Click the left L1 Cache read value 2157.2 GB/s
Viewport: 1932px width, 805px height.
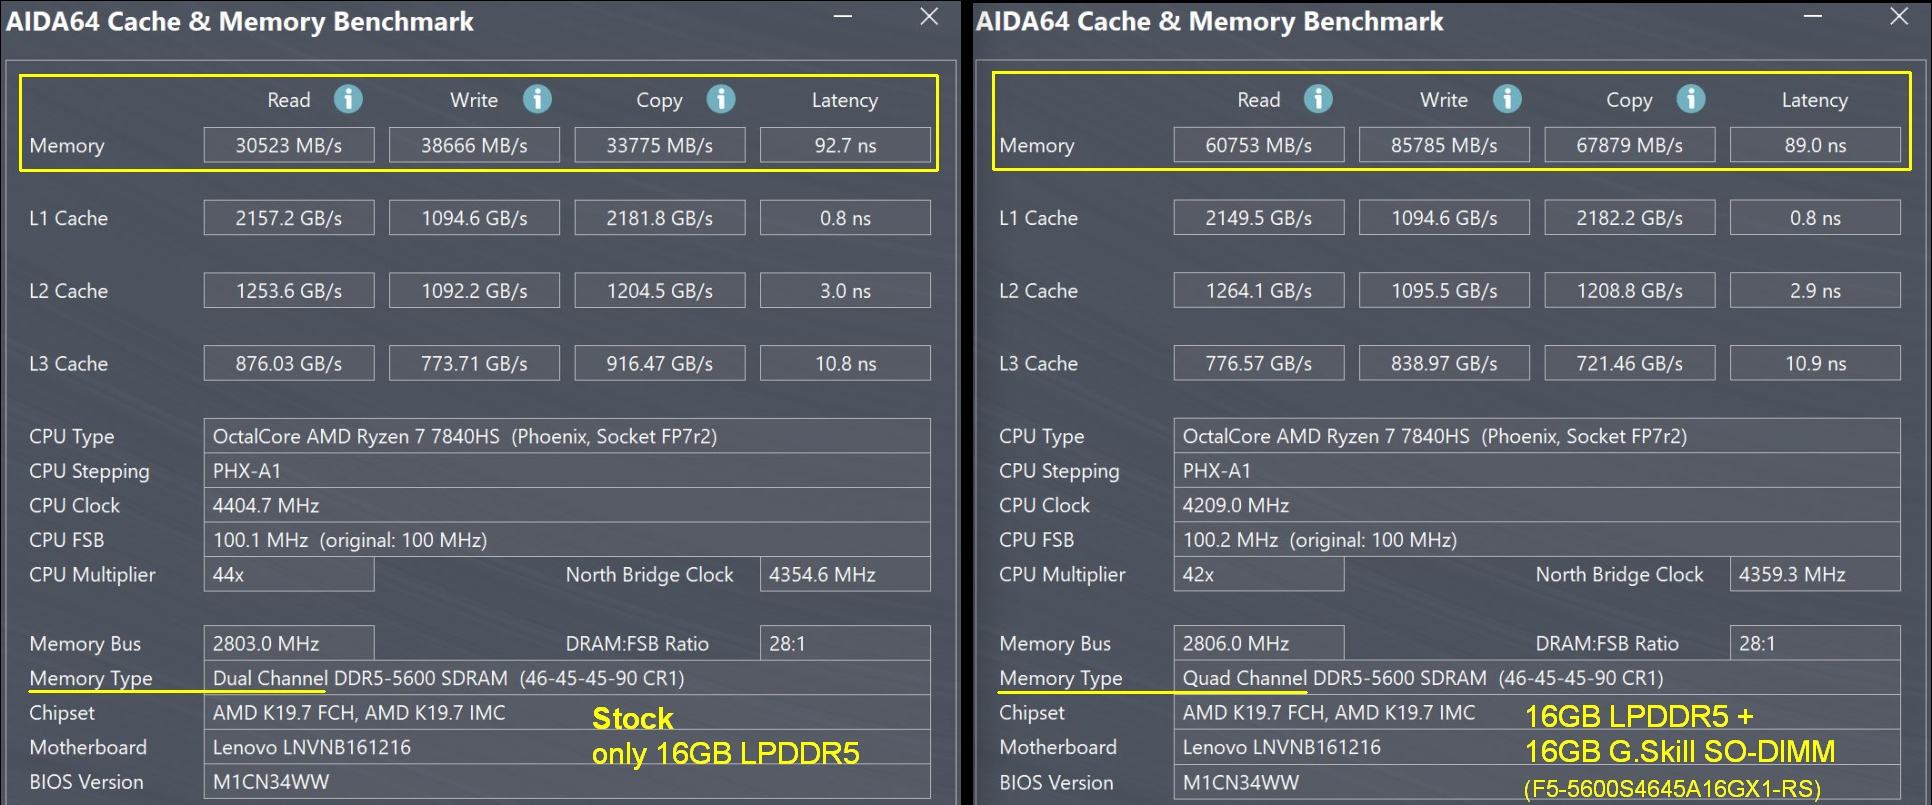point(289,218)
